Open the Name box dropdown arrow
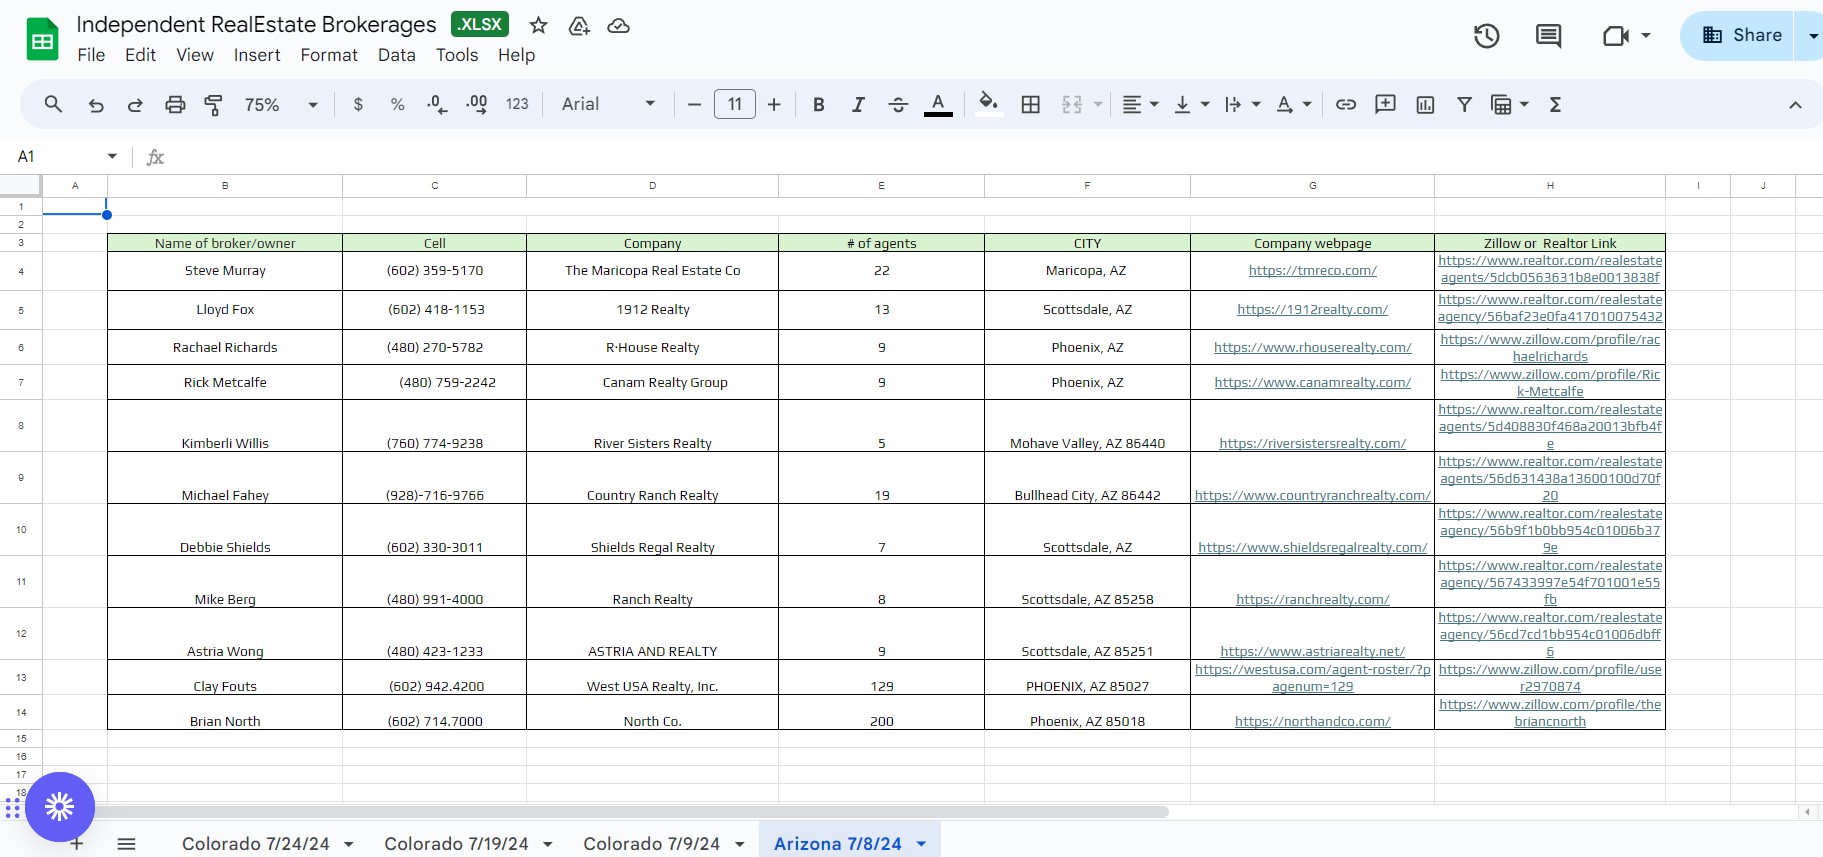 112,156
